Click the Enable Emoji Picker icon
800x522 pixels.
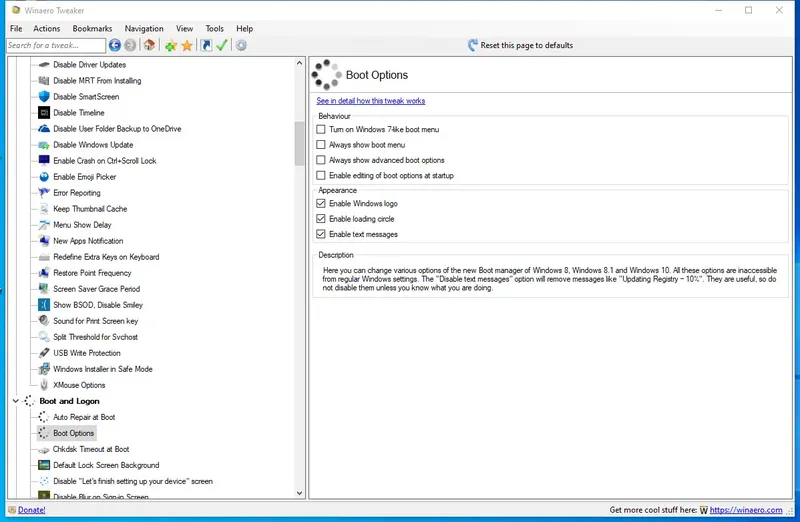(44, 177)
